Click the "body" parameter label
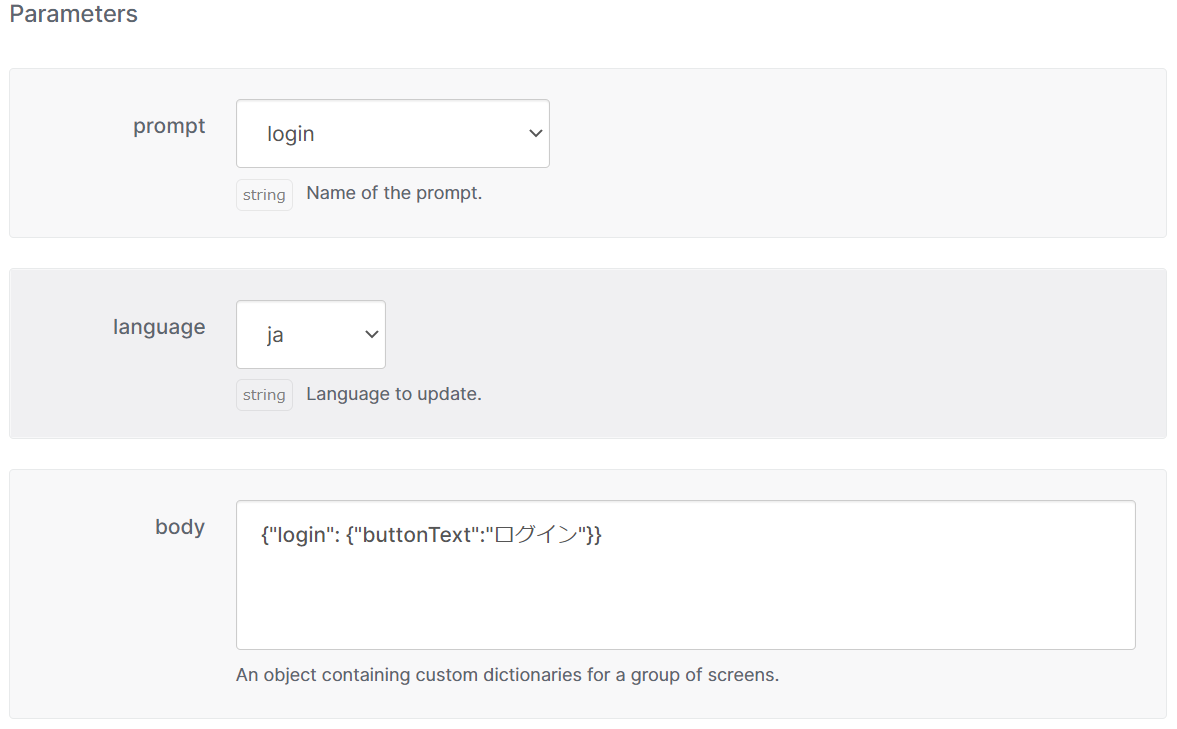Viewport: 1177px width, 729px height. (x=179, y=527)
